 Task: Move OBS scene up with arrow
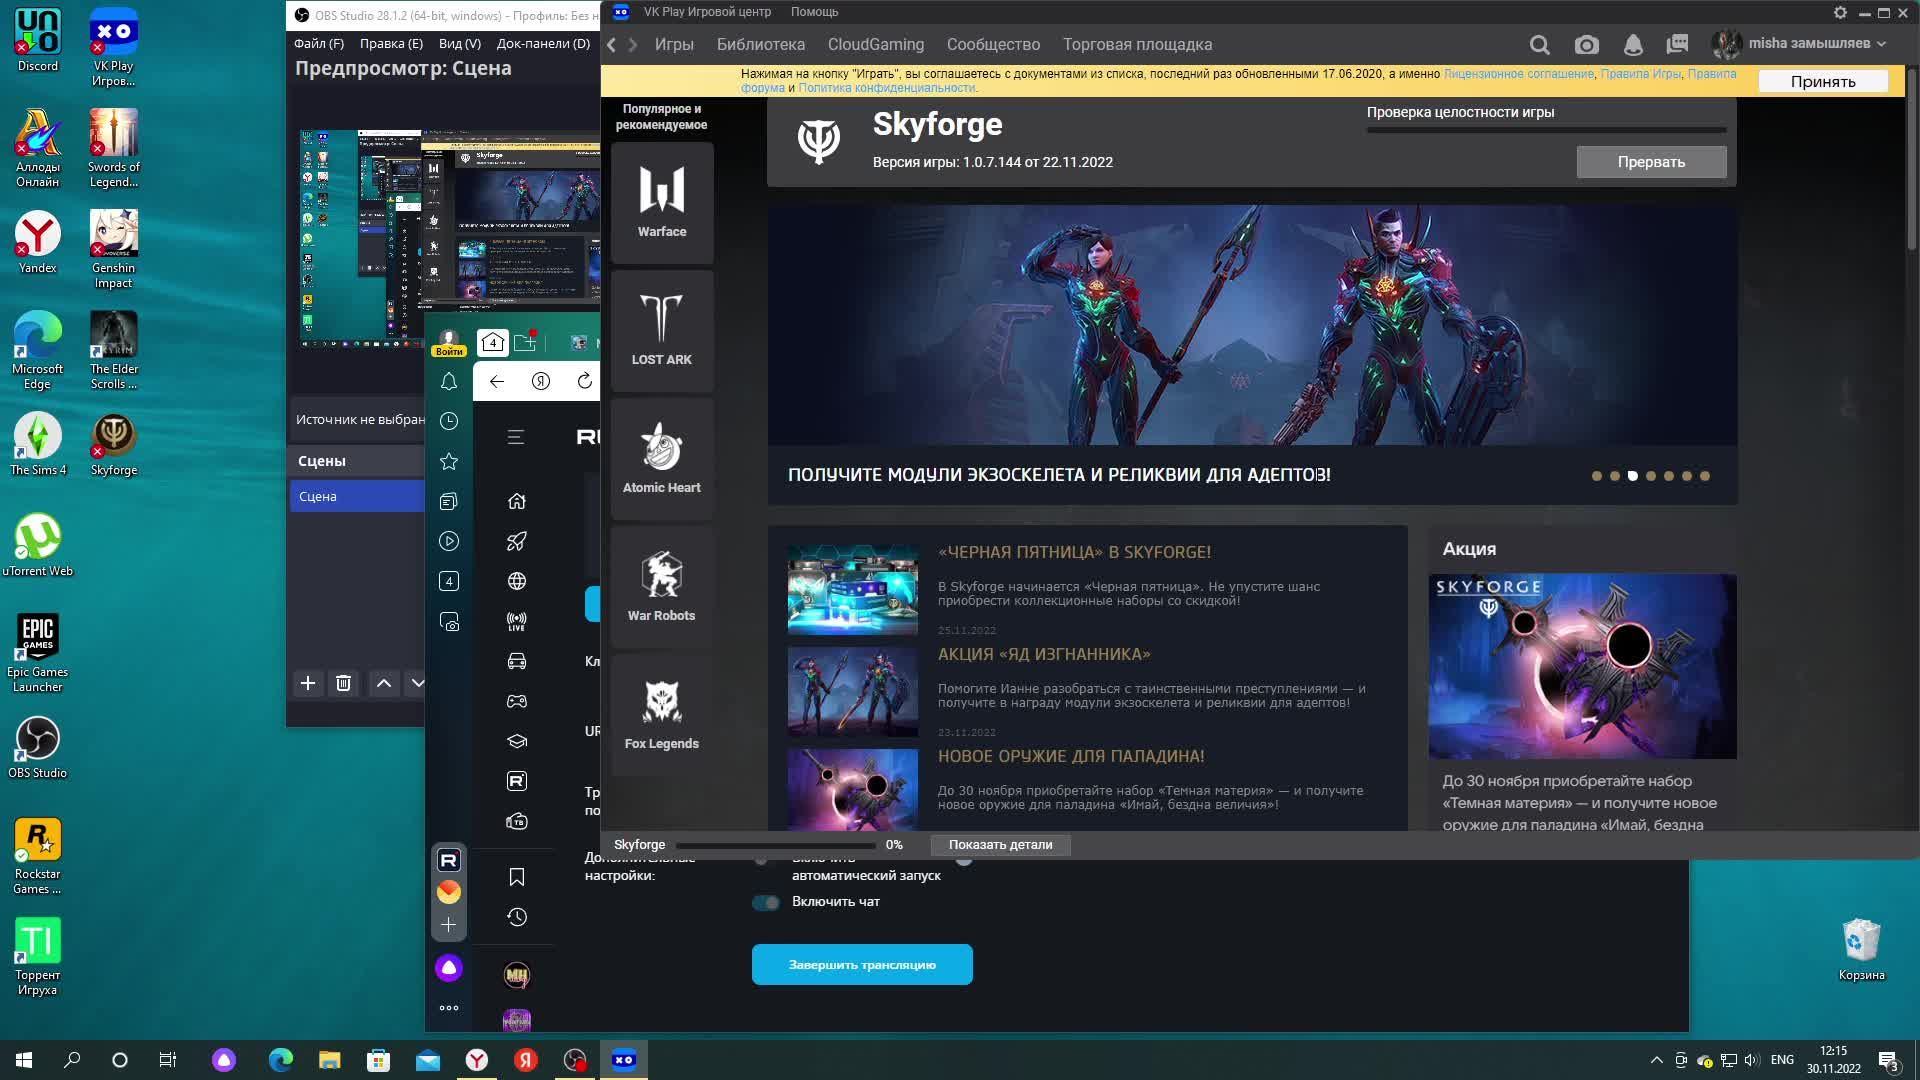[x=383, y=683]
